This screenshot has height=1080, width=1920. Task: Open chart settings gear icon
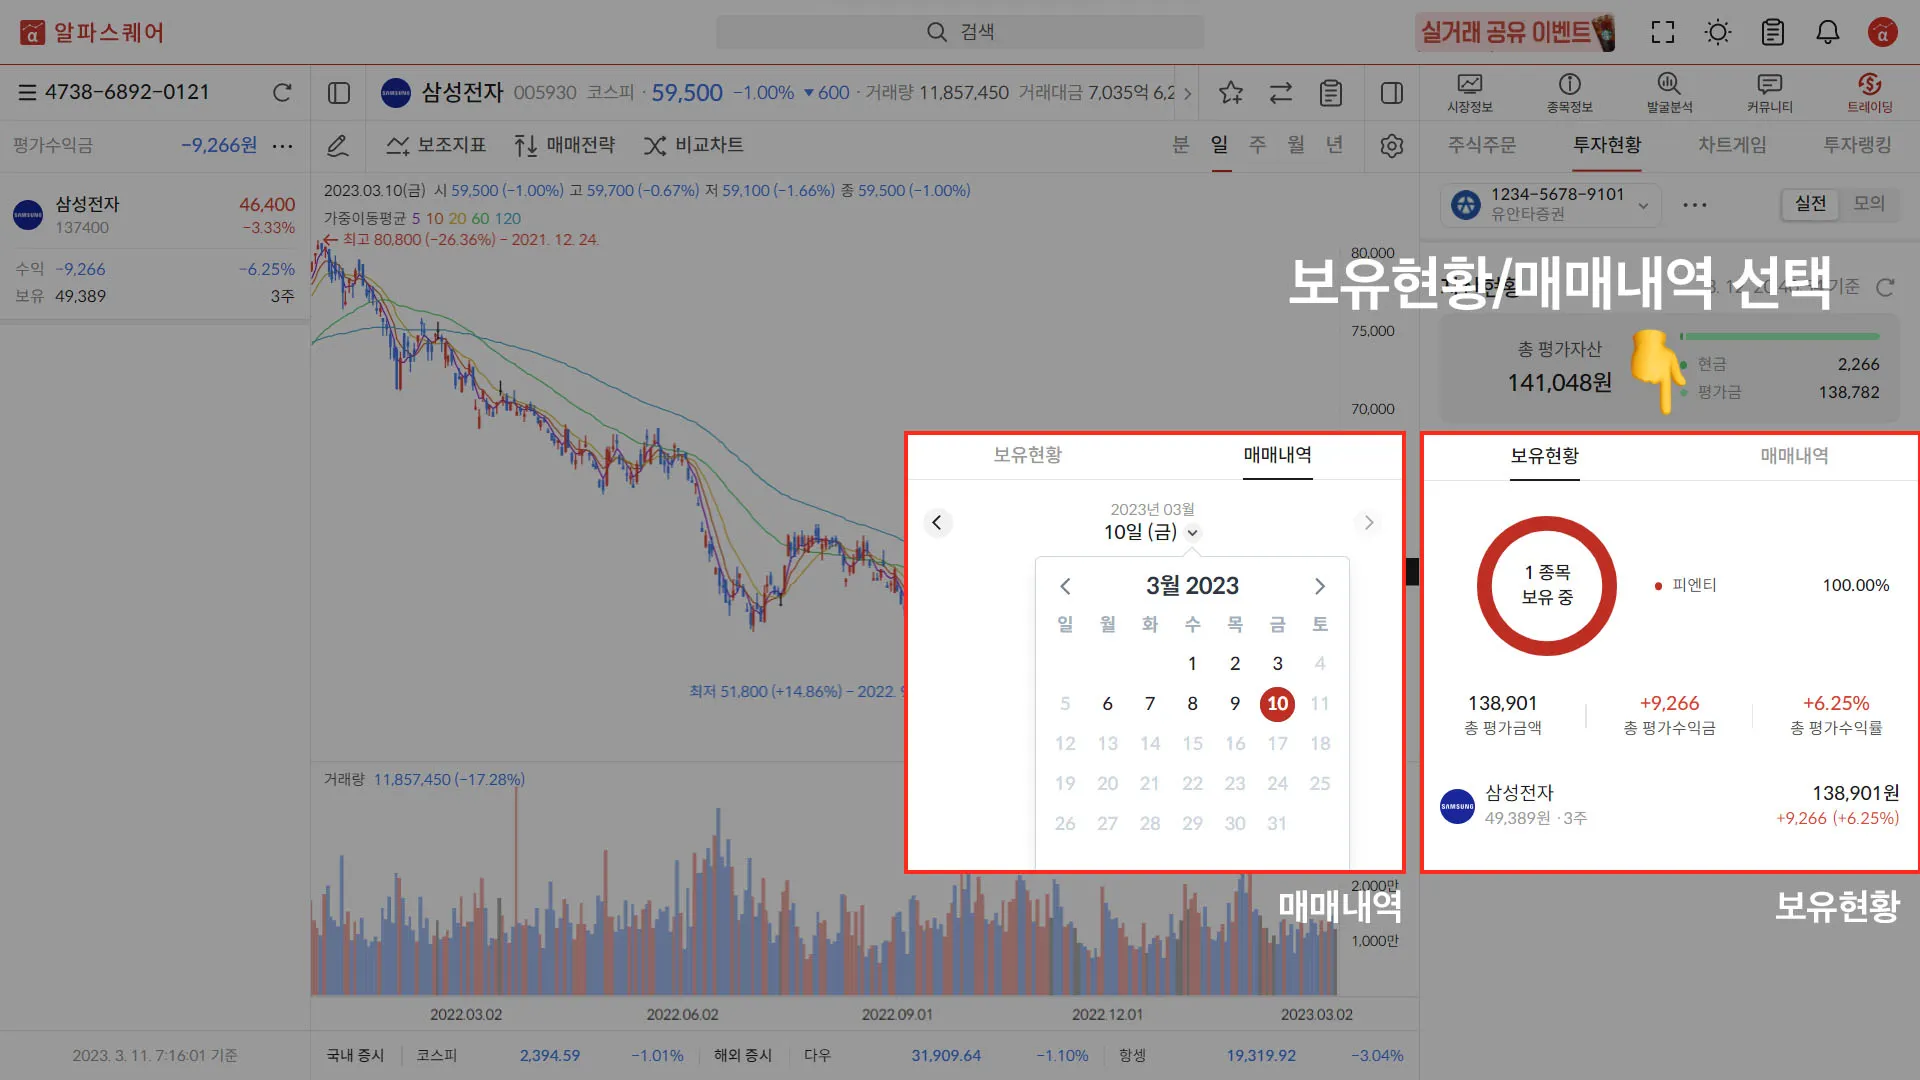point(1391,146)
